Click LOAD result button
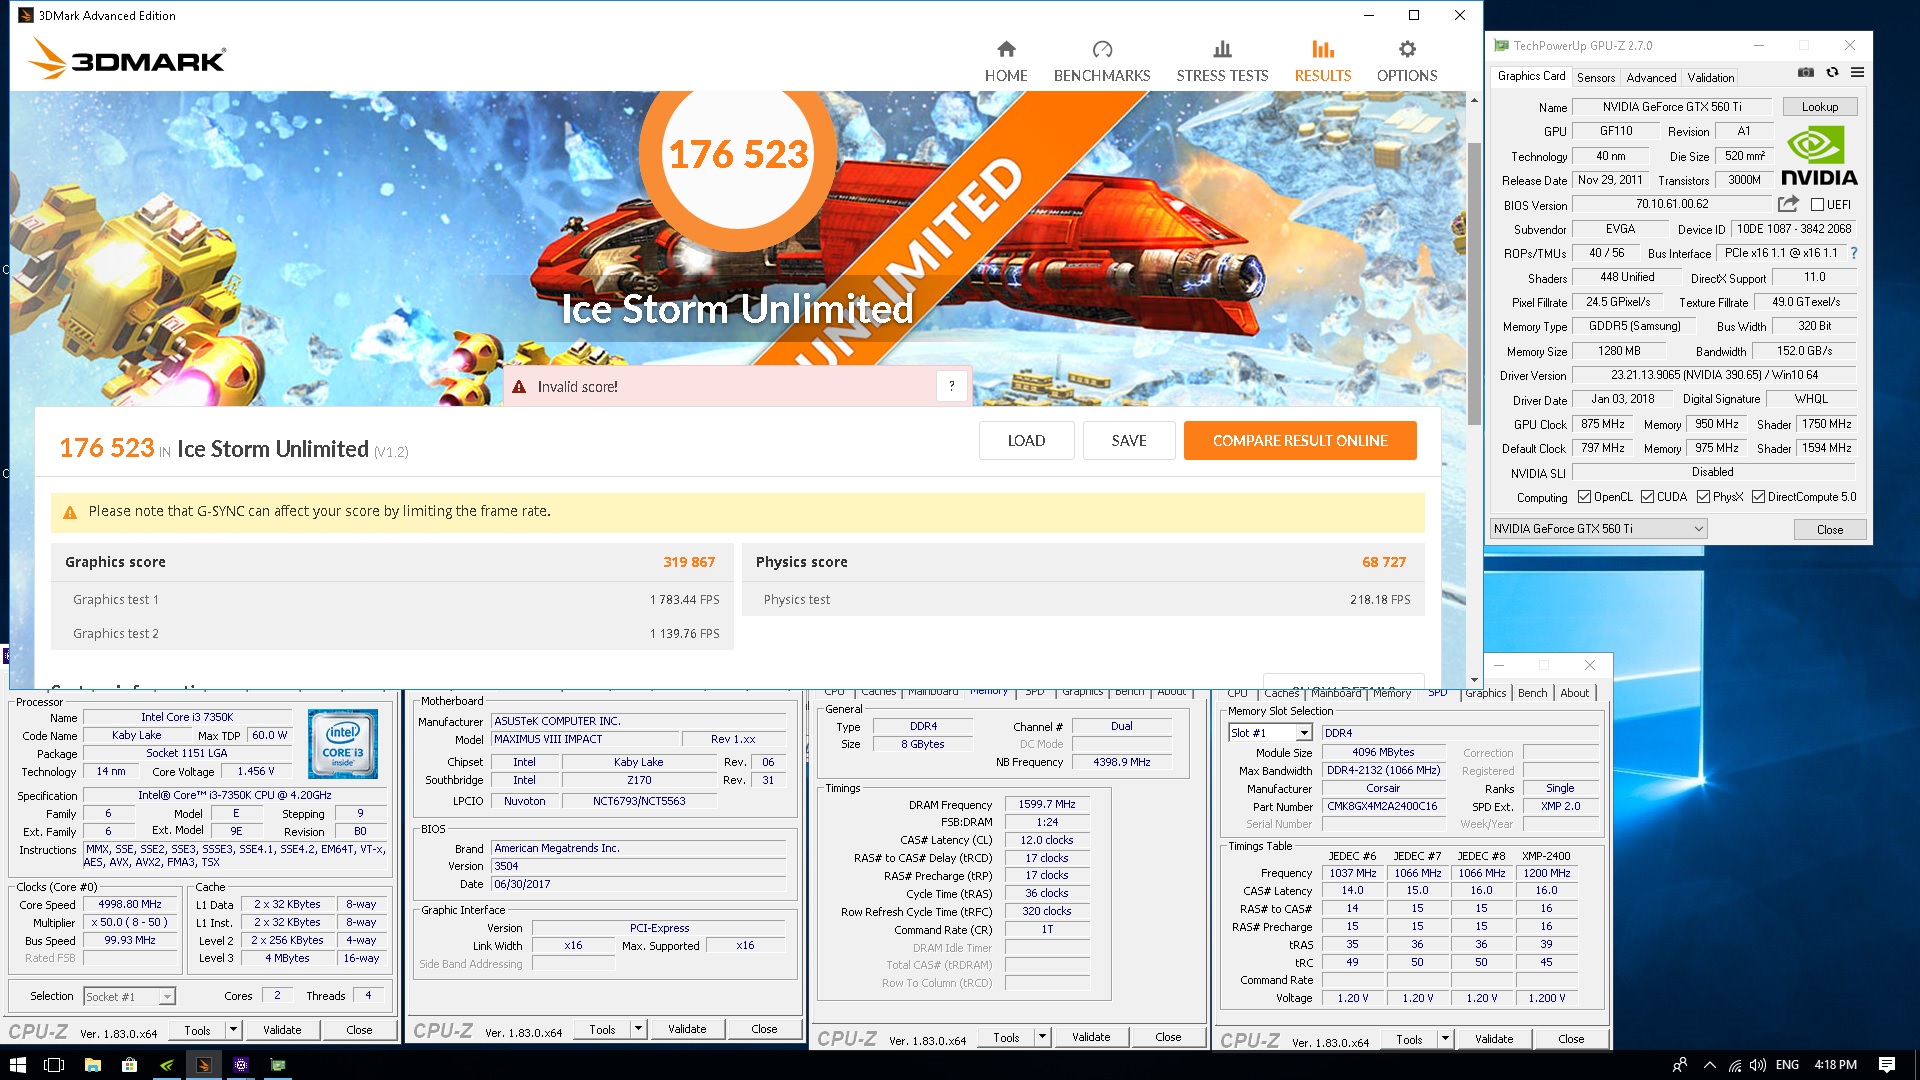The width and height of the screenshot is (1920, 1080). [1026, 441]
